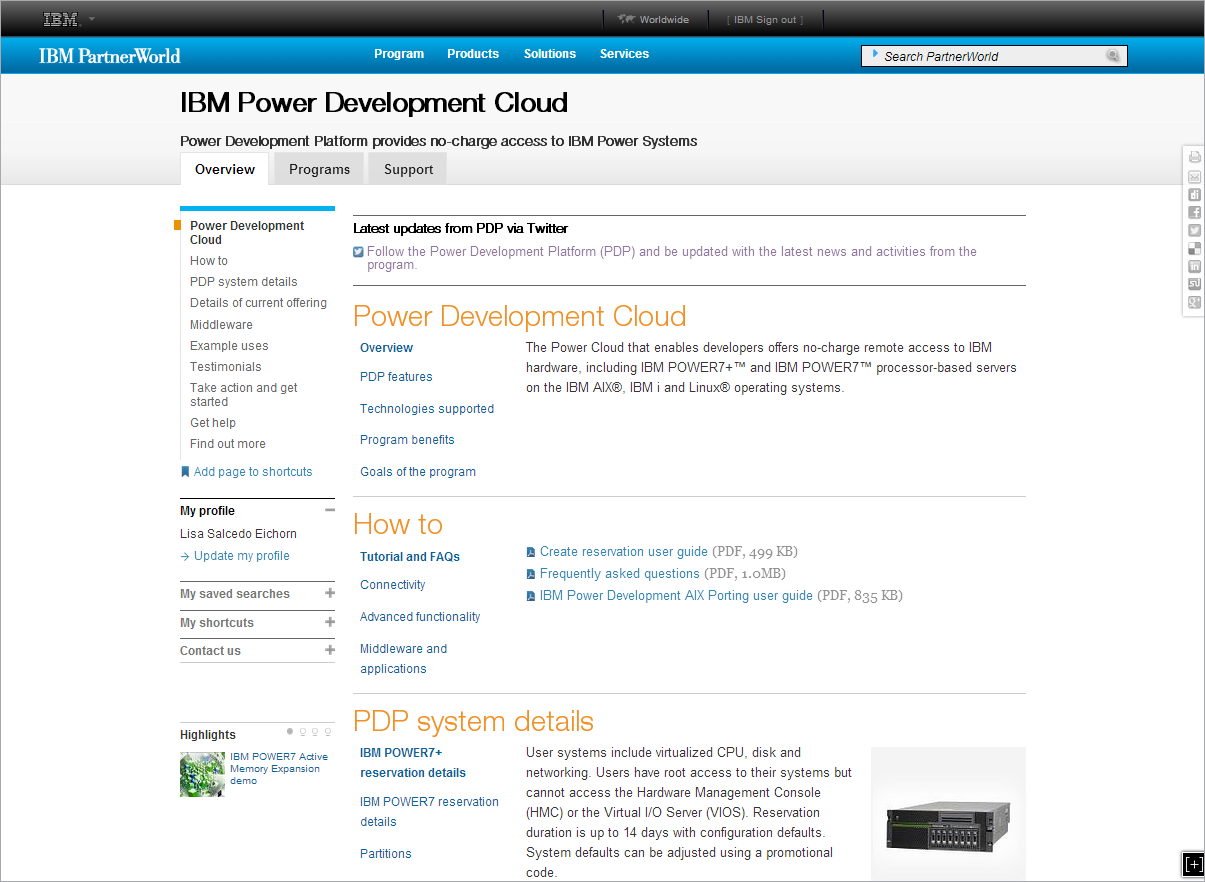
Task: Open the Services menu
Action: [624, 54]
